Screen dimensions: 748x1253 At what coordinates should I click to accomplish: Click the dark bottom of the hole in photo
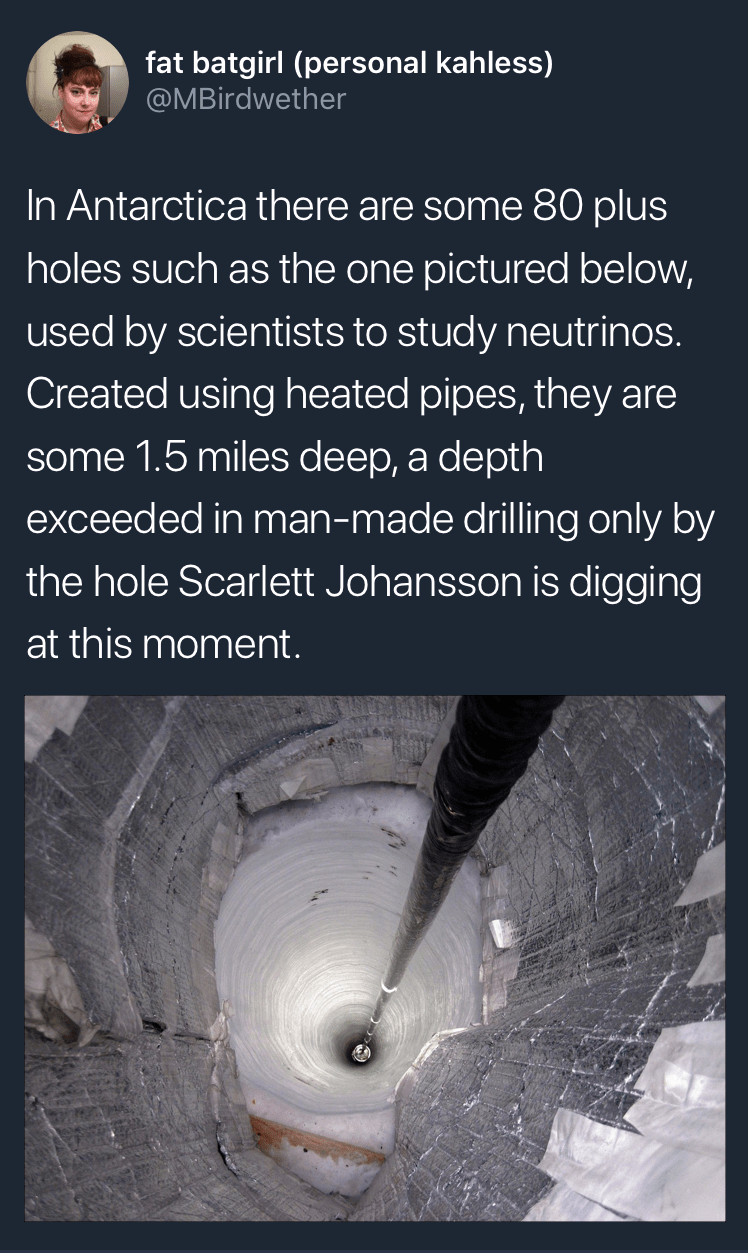click(360, 1050)
